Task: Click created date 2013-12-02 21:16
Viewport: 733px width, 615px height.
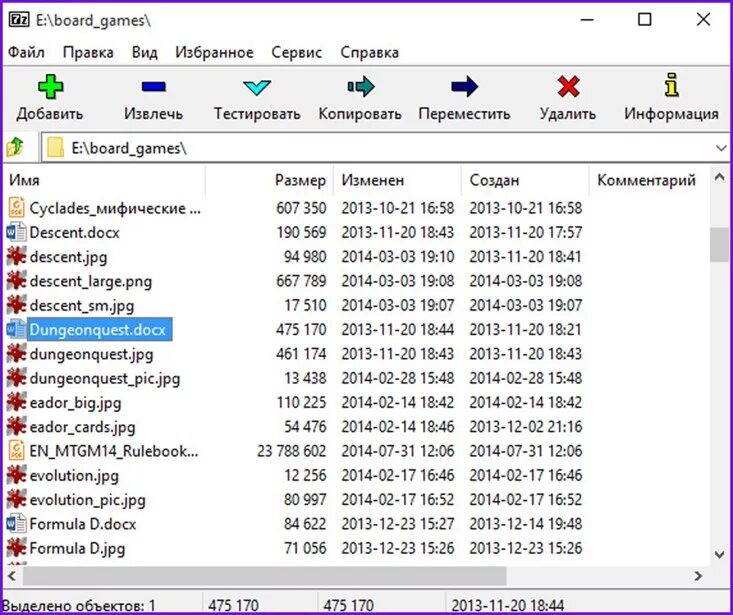Action: coord(525,427)
